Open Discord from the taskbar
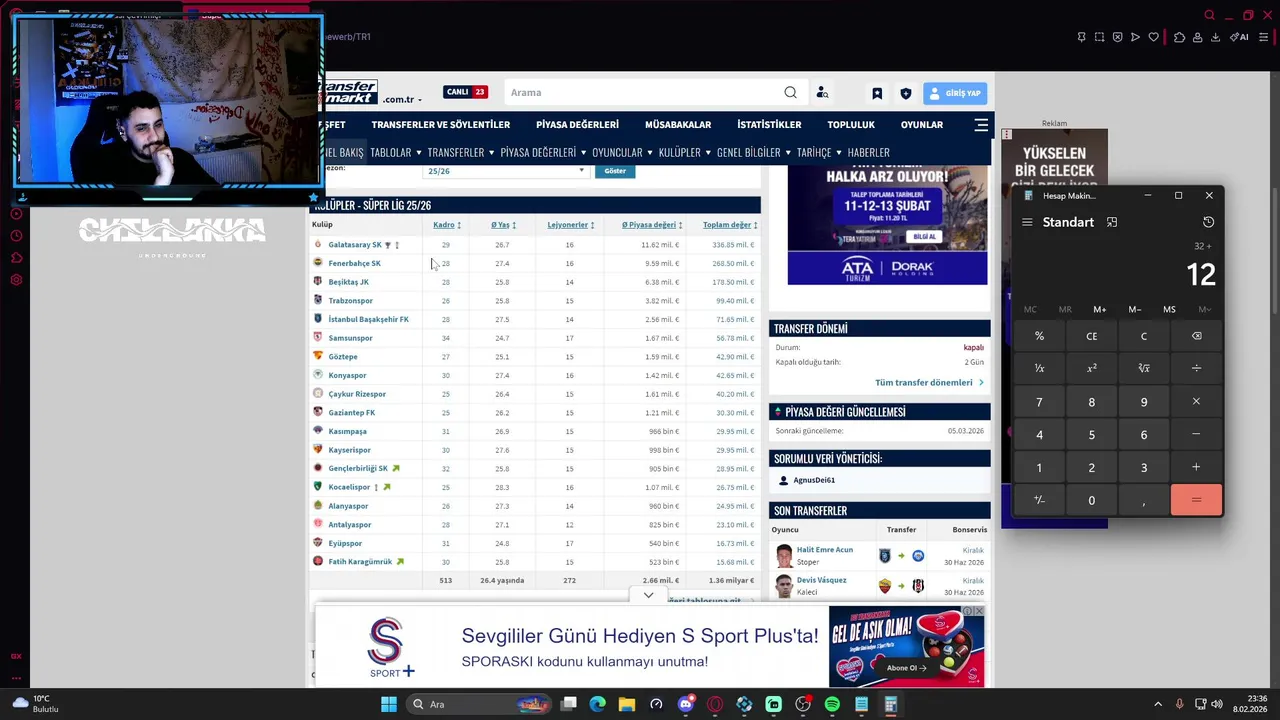The image size is (1280, 720). pos(685,704)
